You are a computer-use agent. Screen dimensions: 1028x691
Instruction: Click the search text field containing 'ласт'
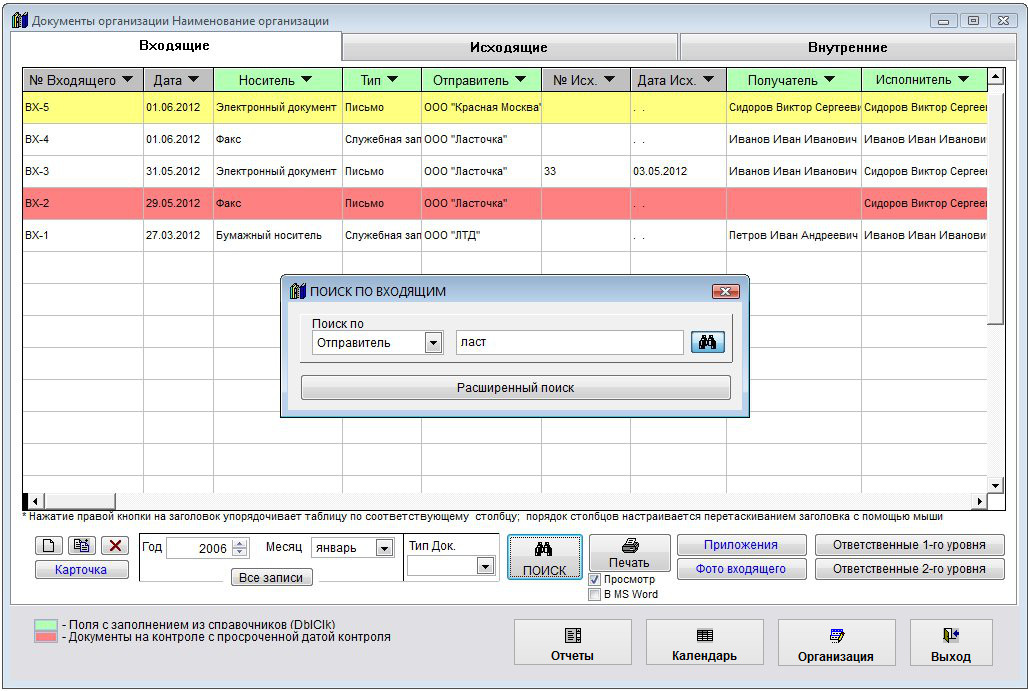pyautogui.click(x=569, y=343)
